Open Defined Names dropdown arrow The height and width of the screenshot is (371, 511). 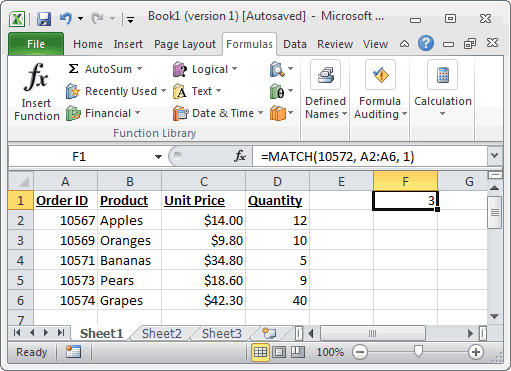(344, 114)
